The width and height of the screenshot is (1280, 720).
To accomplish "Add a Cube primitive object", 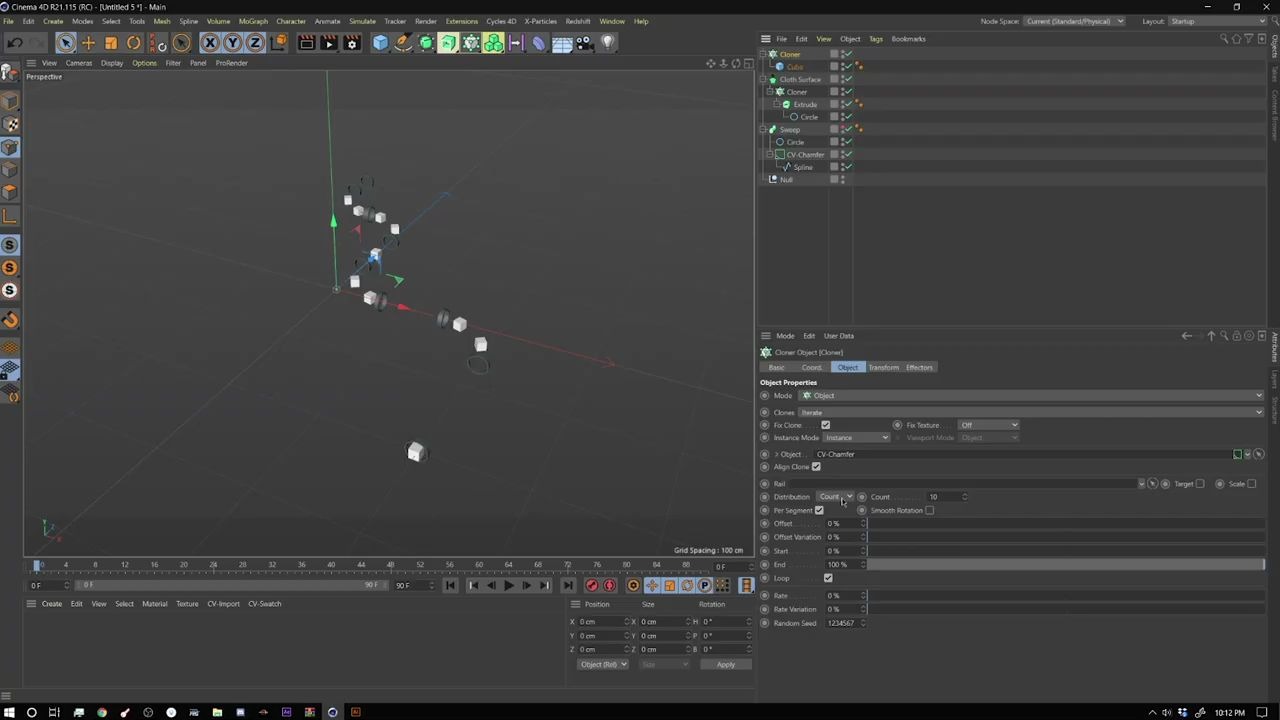I will pos(380,43).
